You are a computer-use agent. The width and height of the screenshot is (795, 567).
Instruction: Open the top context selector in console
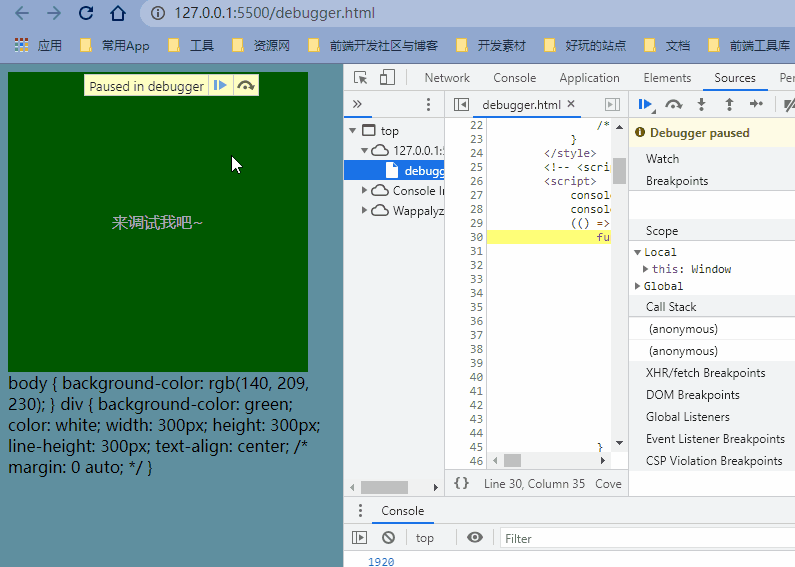point(425,538)
